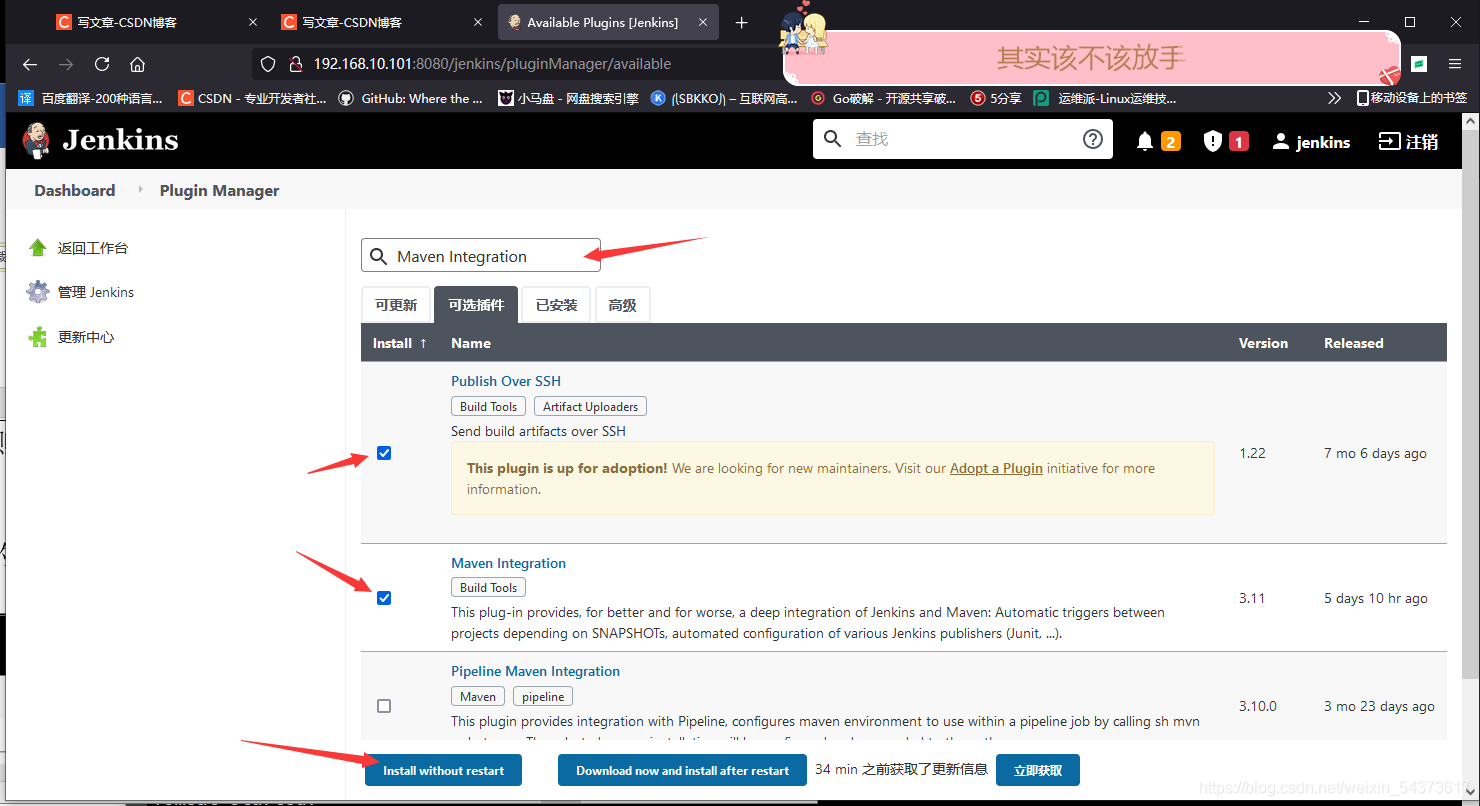
Task: Open the security warnings shield icon
Action: (x=1212, y=141)
